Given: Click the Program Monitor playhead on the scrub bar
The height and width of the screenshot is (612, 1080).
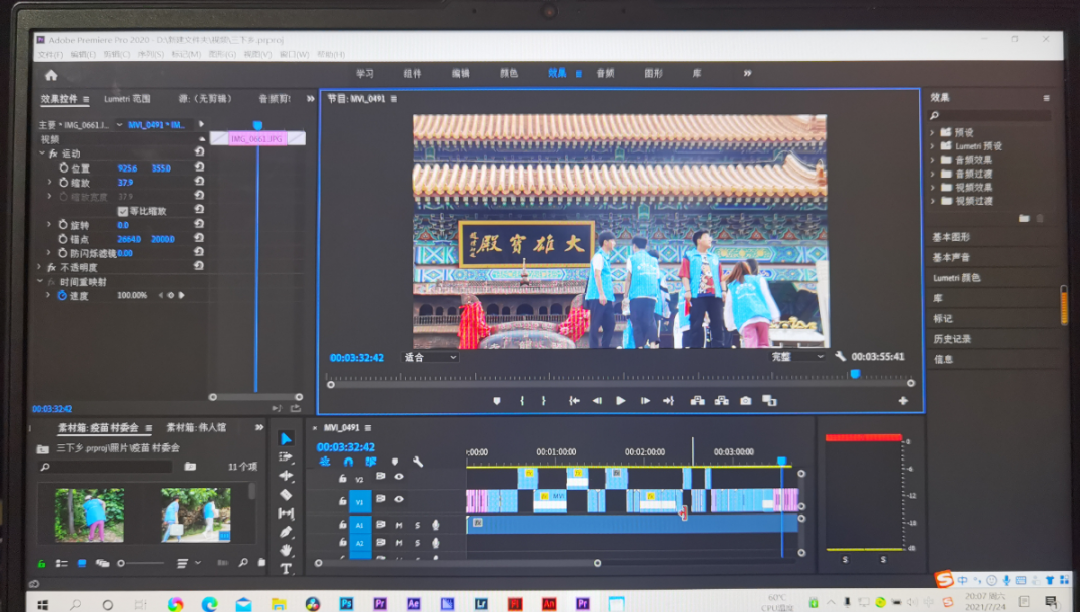Looking at the screenshot, I should pos(854,374).
